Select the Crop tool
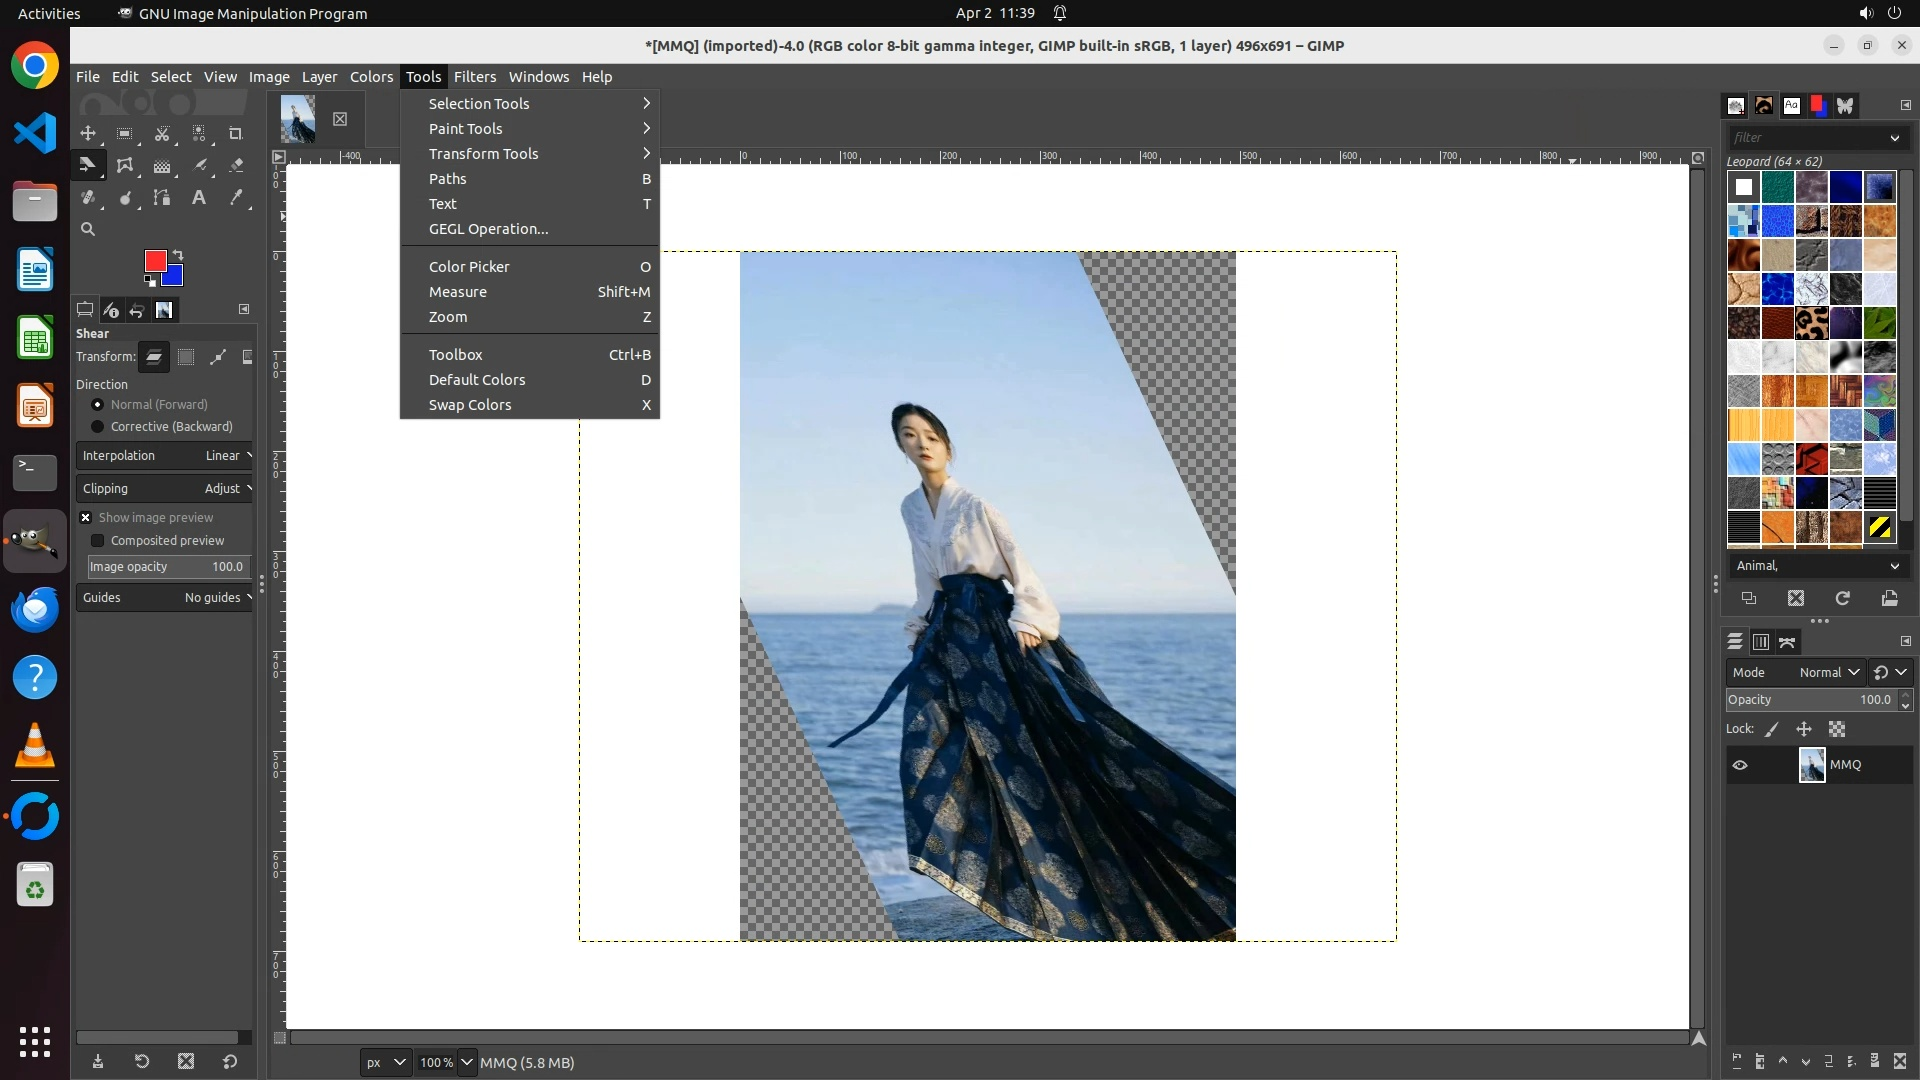Viewport: 1920px width, 1080px height. tap(236, 133)
